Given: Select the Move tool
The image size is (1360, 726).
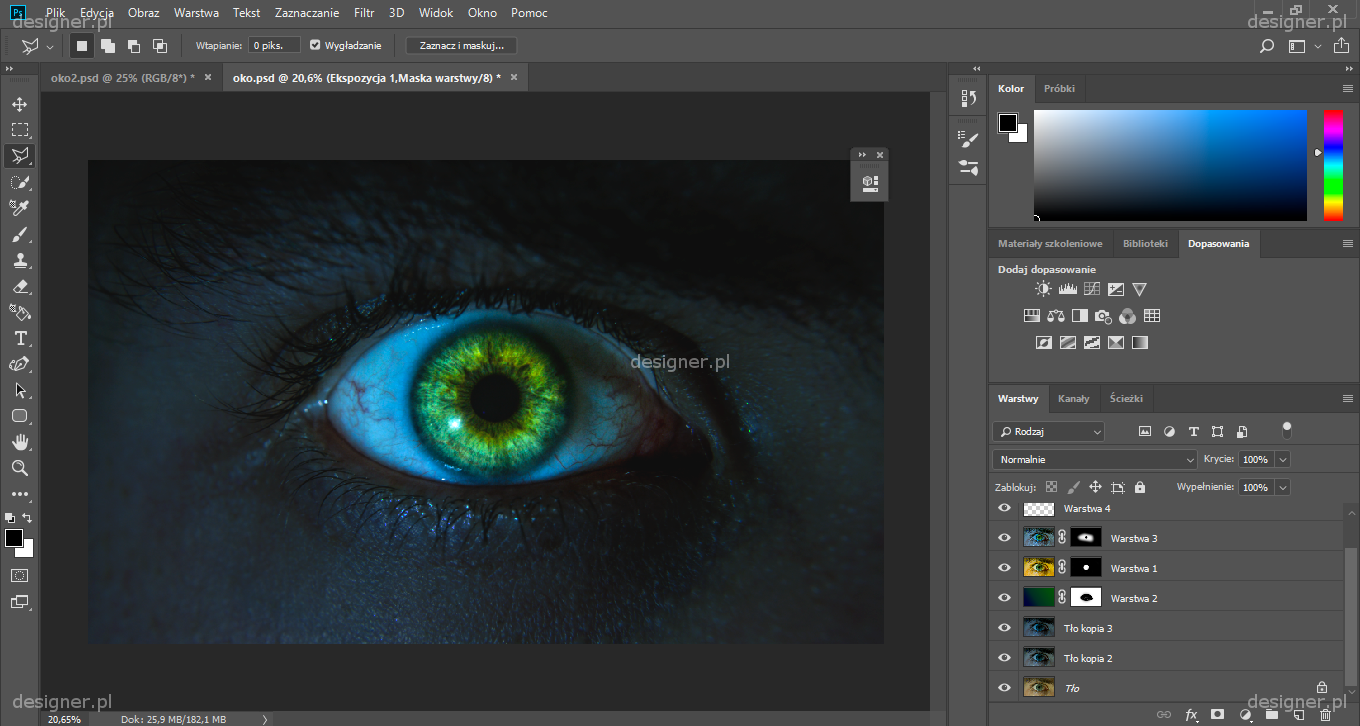Looking at the screenshot, I should (x=19, y=104).
